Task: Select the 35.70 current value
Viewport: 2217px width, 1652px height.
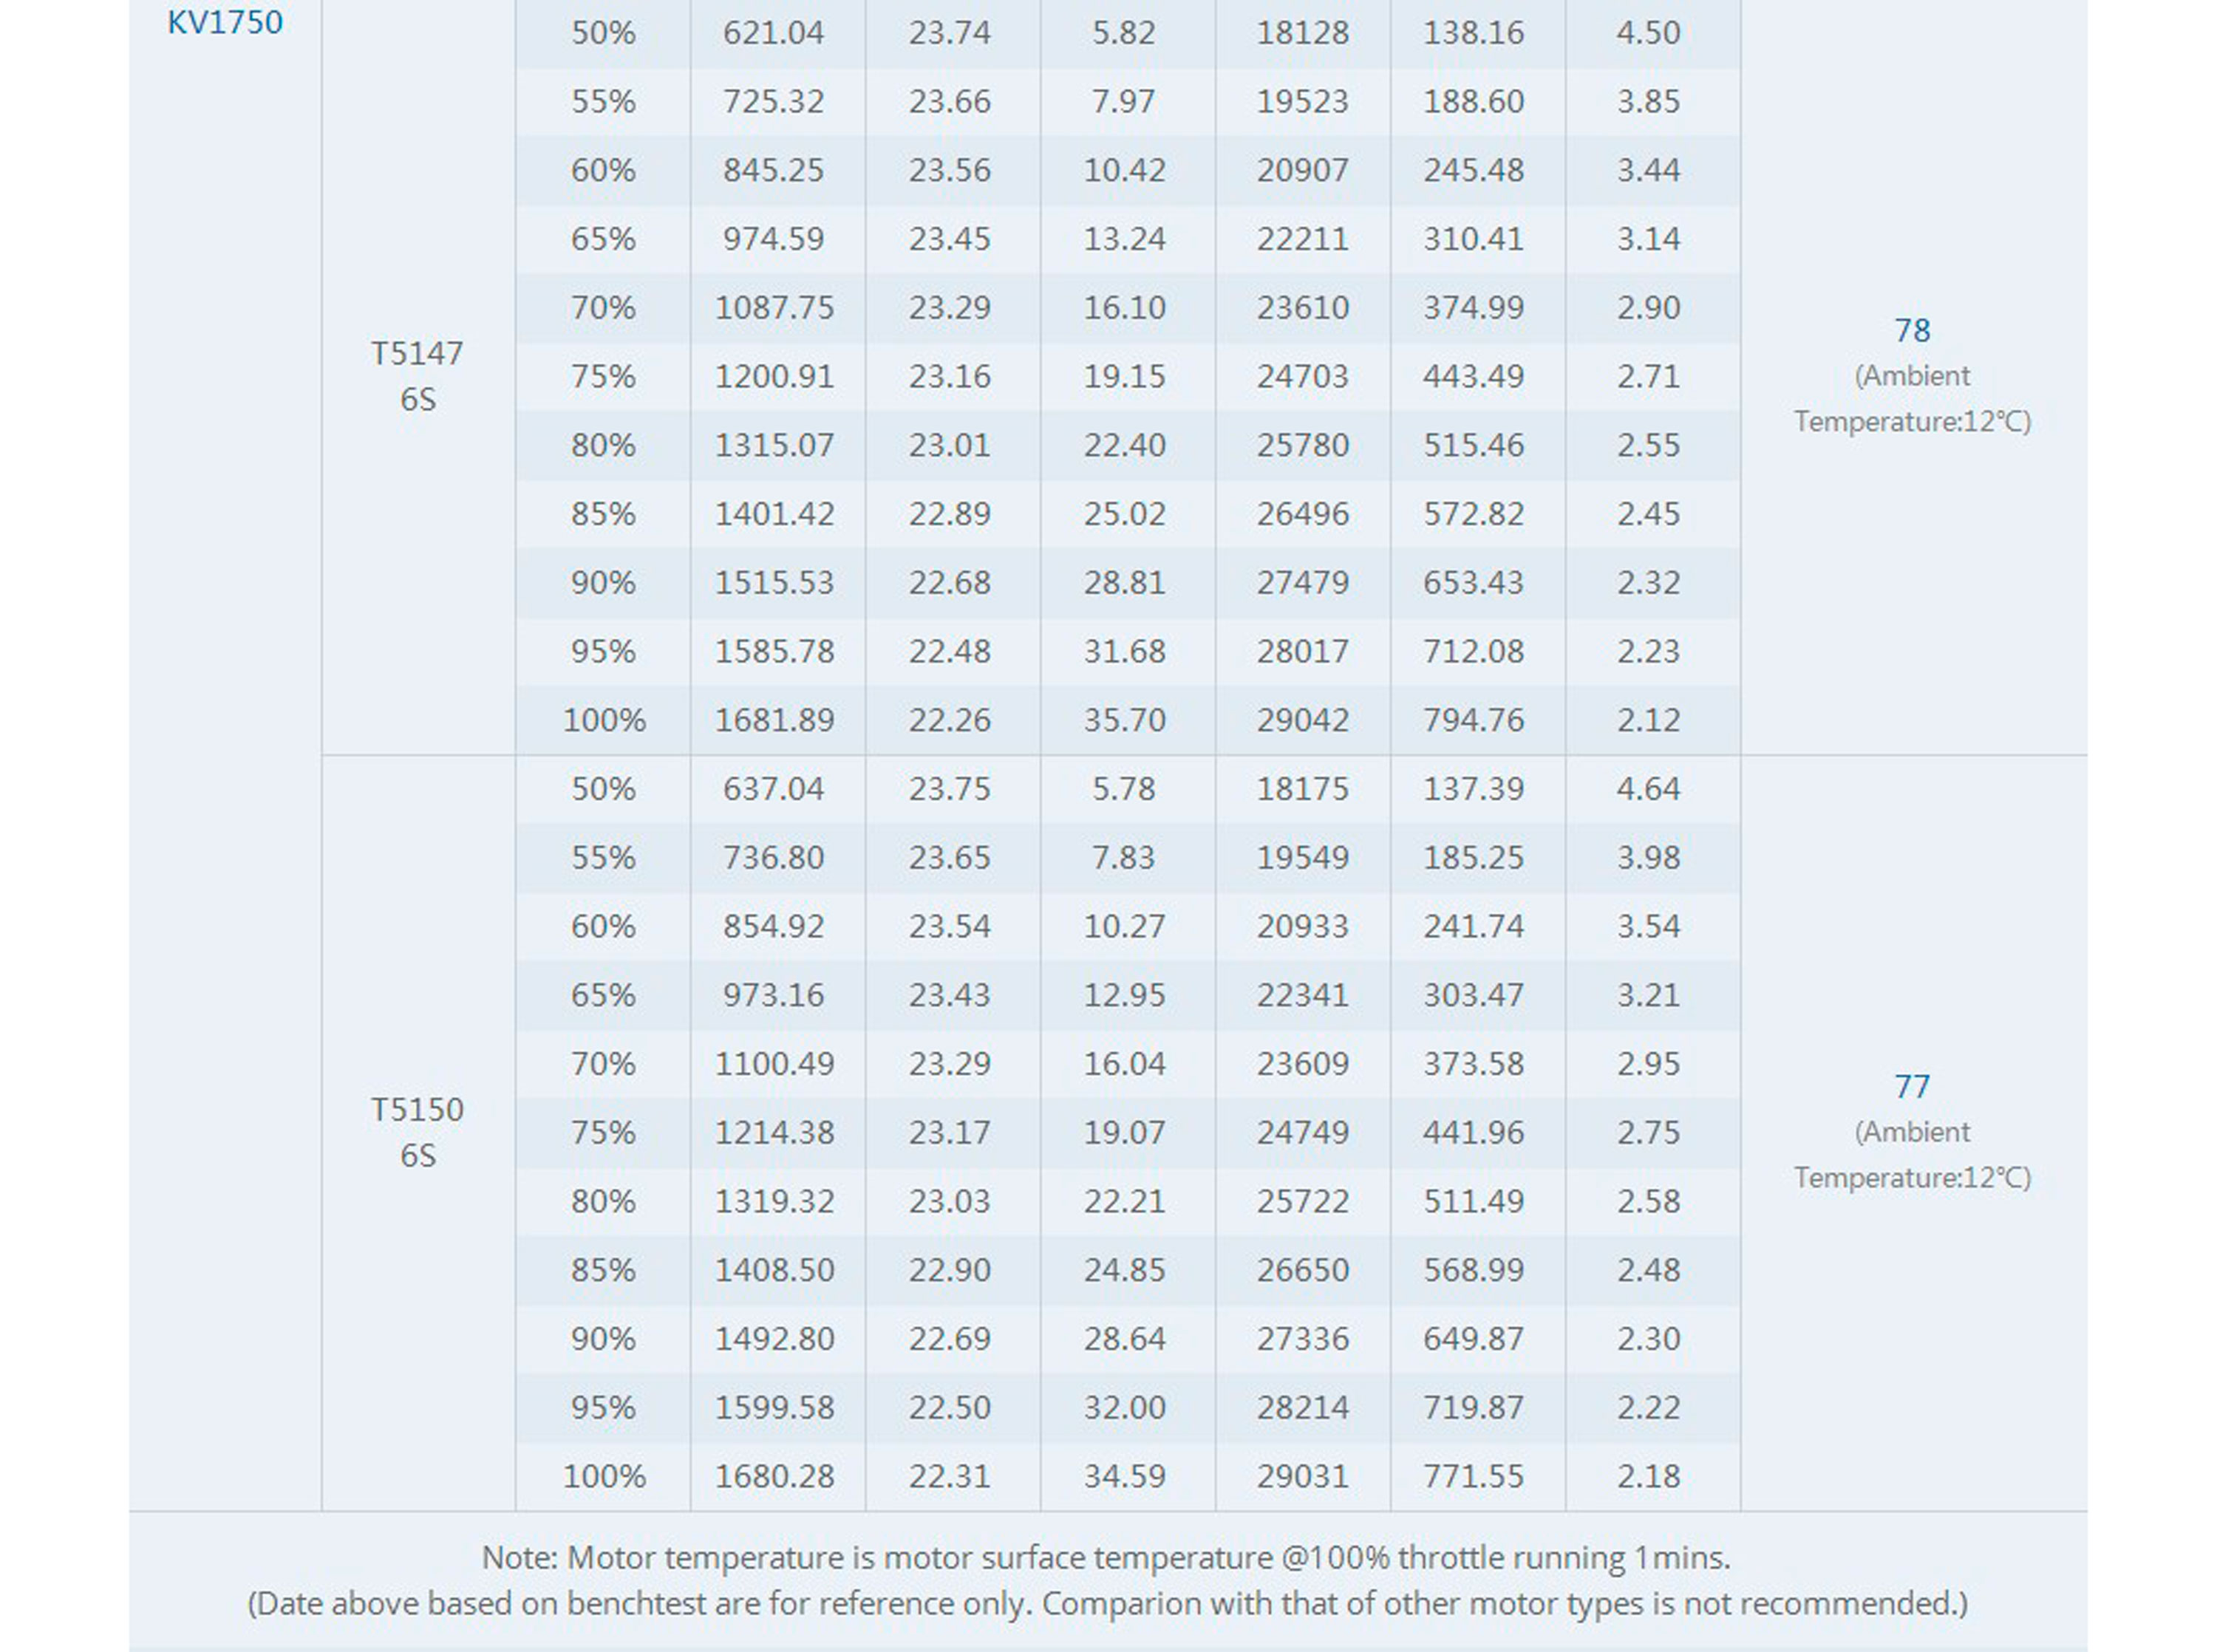Action: tap(1125, 720)
